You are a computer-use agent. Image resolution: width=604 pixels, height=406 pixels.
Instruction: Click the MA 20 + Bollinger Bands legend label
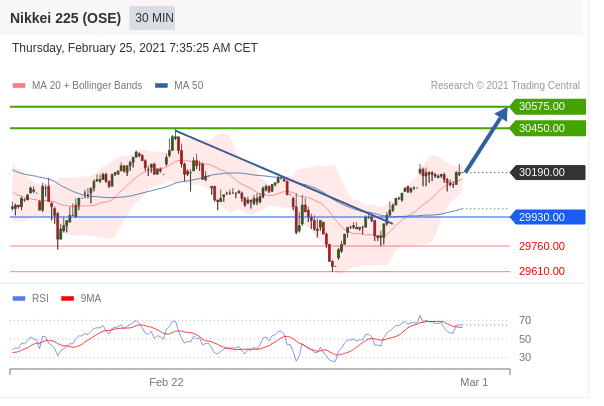pyautogui.click(x=87, y=85)
